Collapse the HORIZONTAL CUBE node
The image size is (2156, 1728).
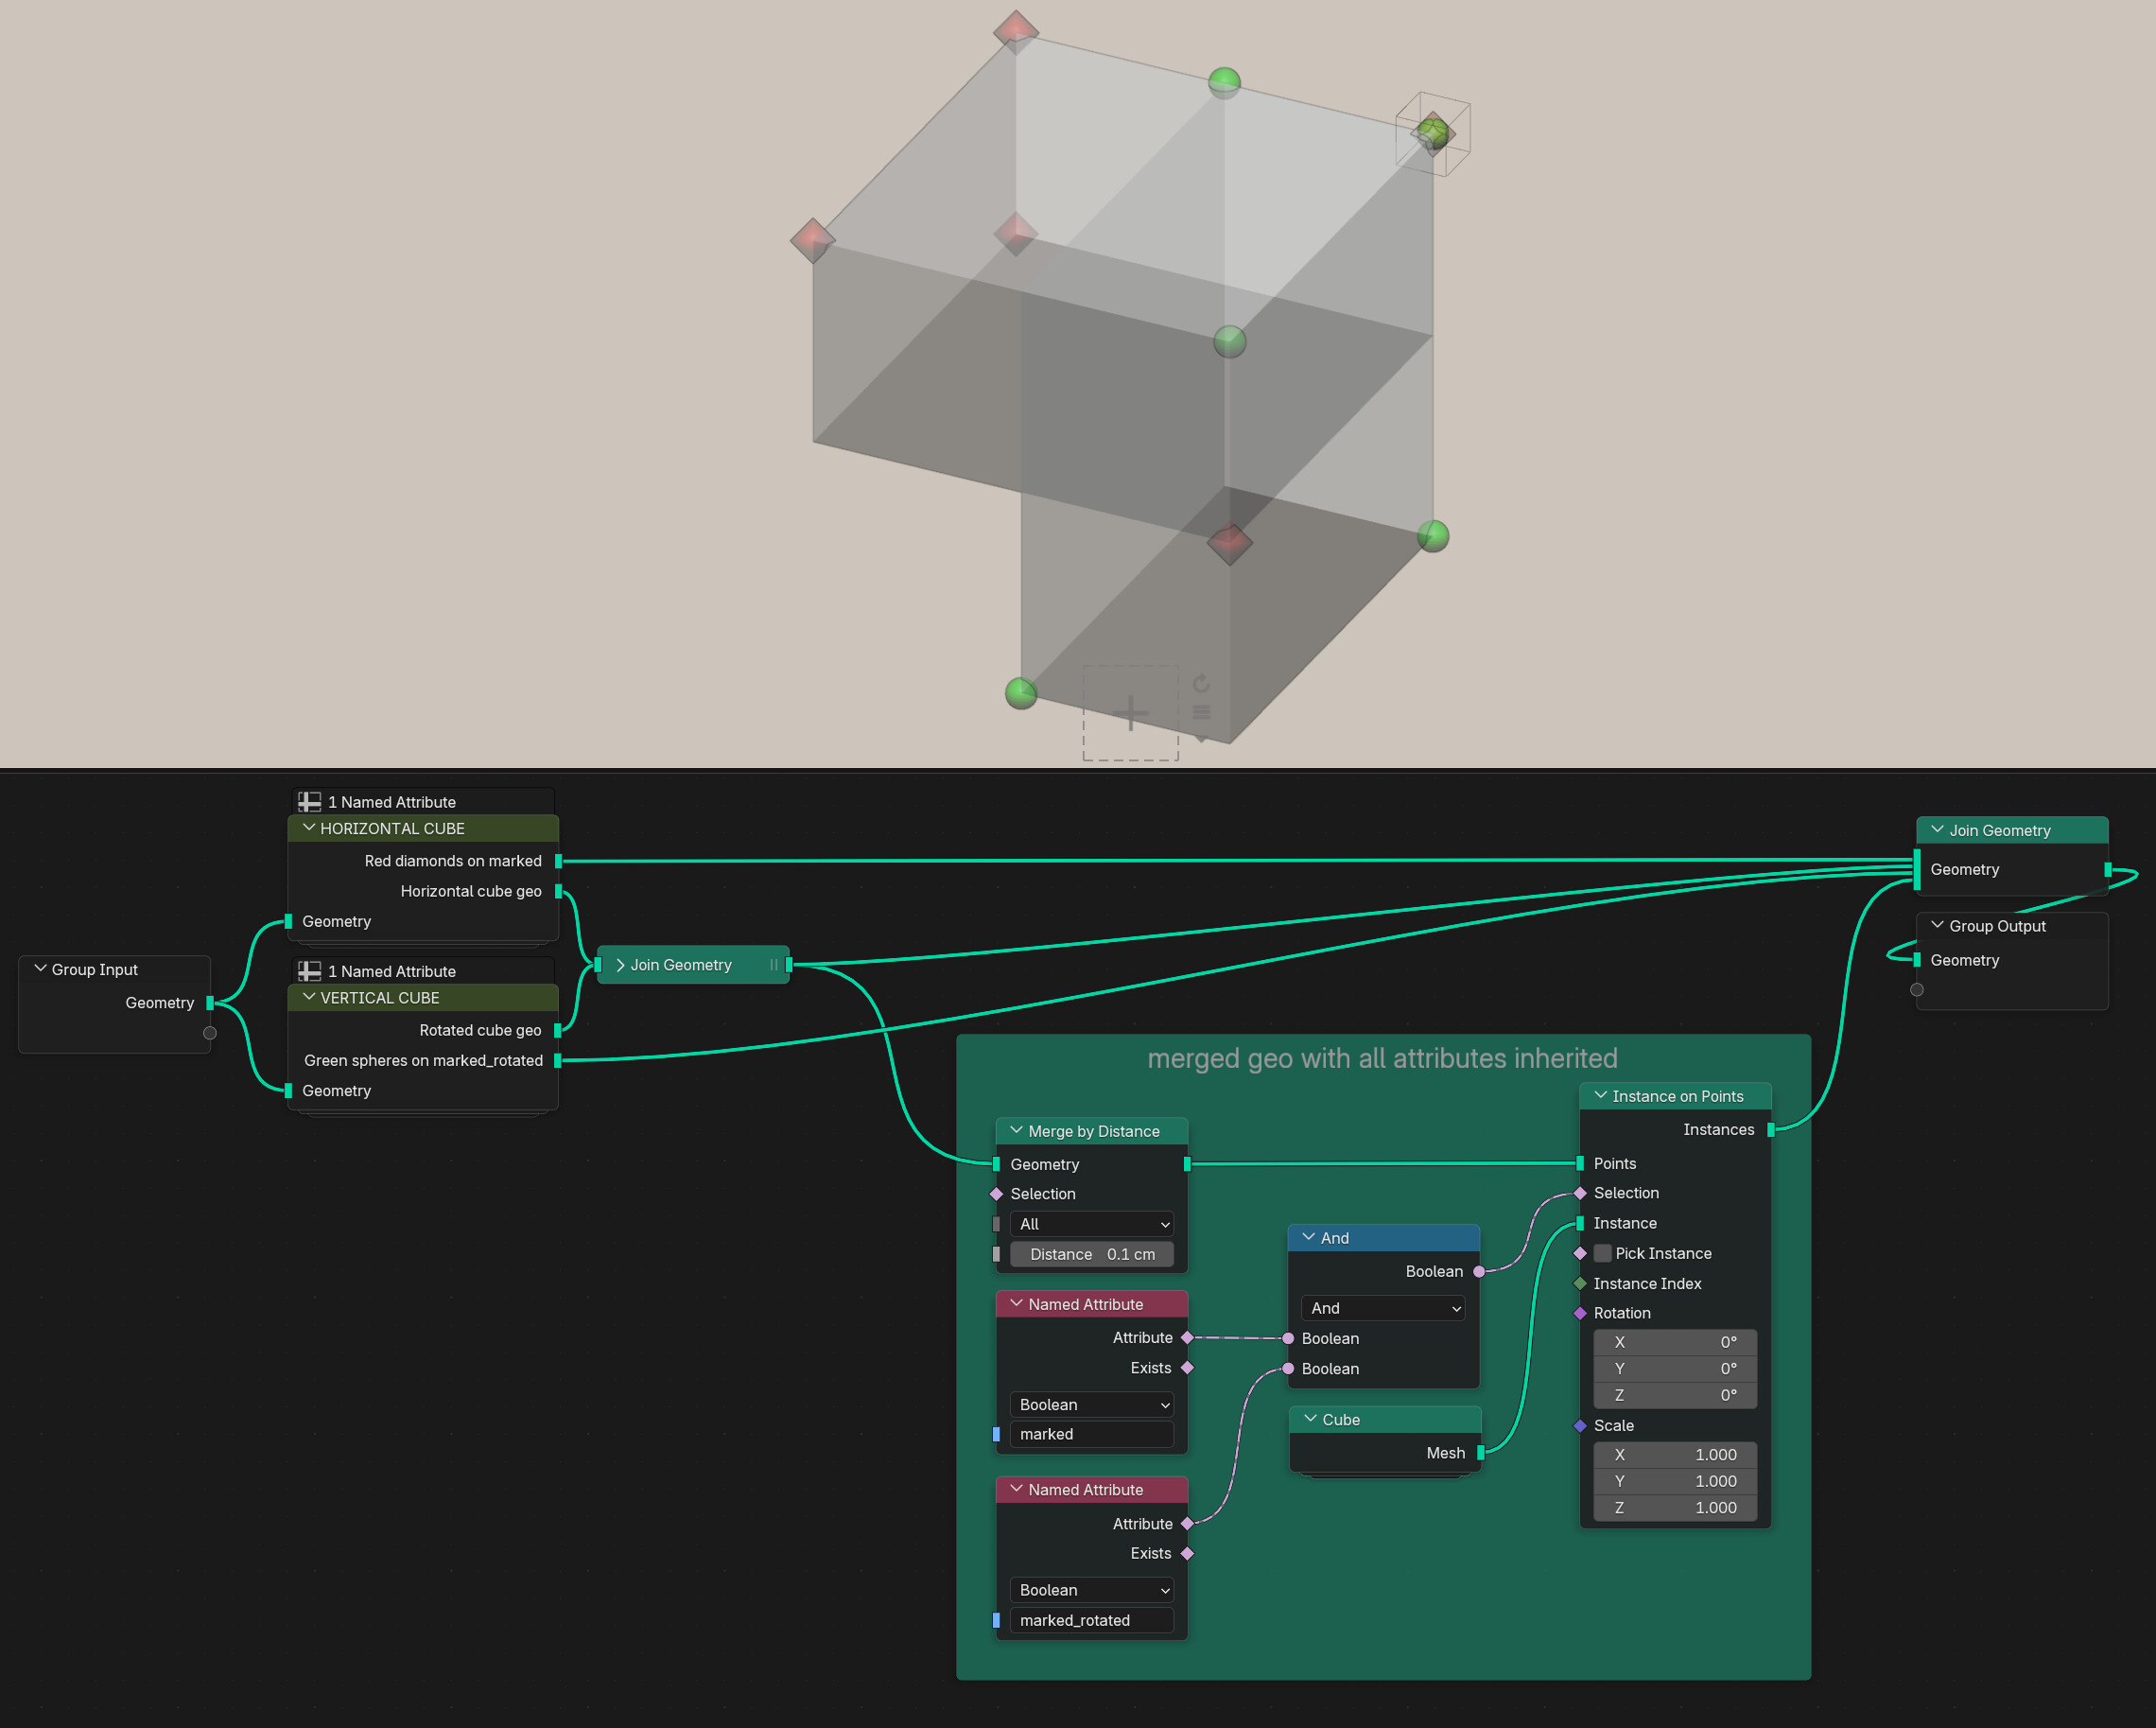point(309,828)
